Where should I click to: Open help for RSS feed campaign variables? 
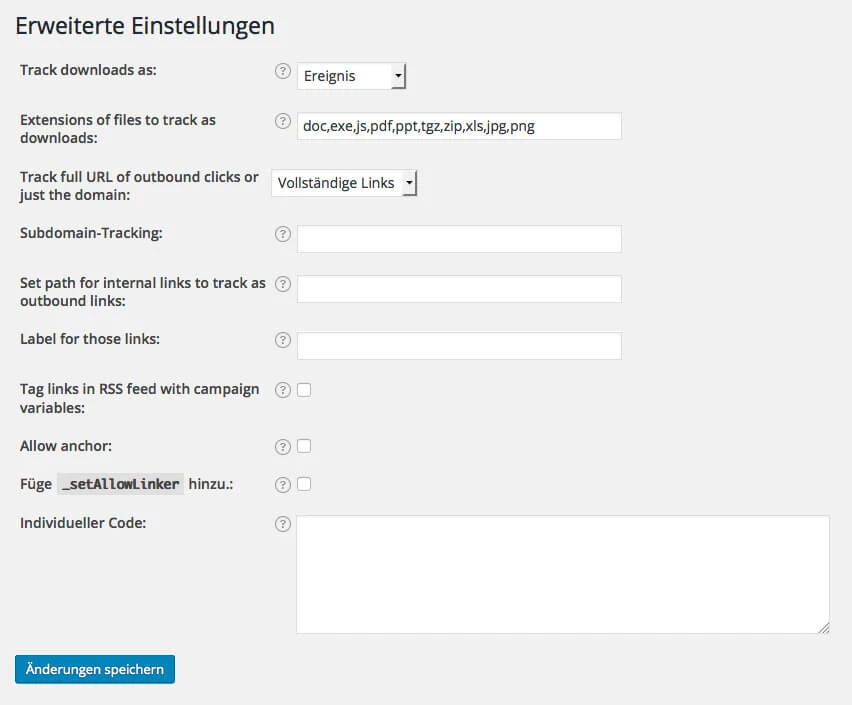281,389
